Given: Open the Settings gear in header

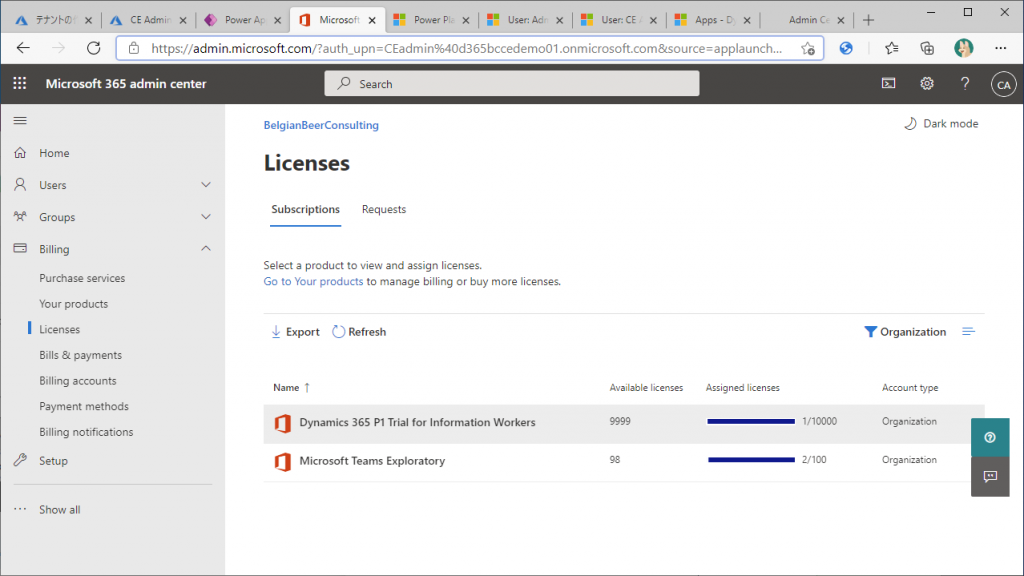Looking at the screenshot, I should 927,84.
